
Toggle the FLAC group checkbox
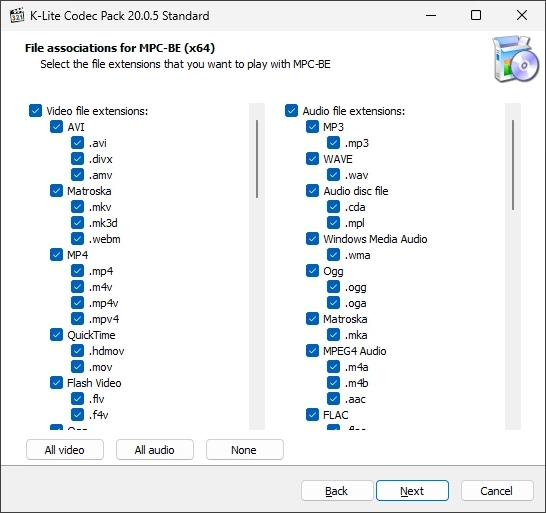312,415
